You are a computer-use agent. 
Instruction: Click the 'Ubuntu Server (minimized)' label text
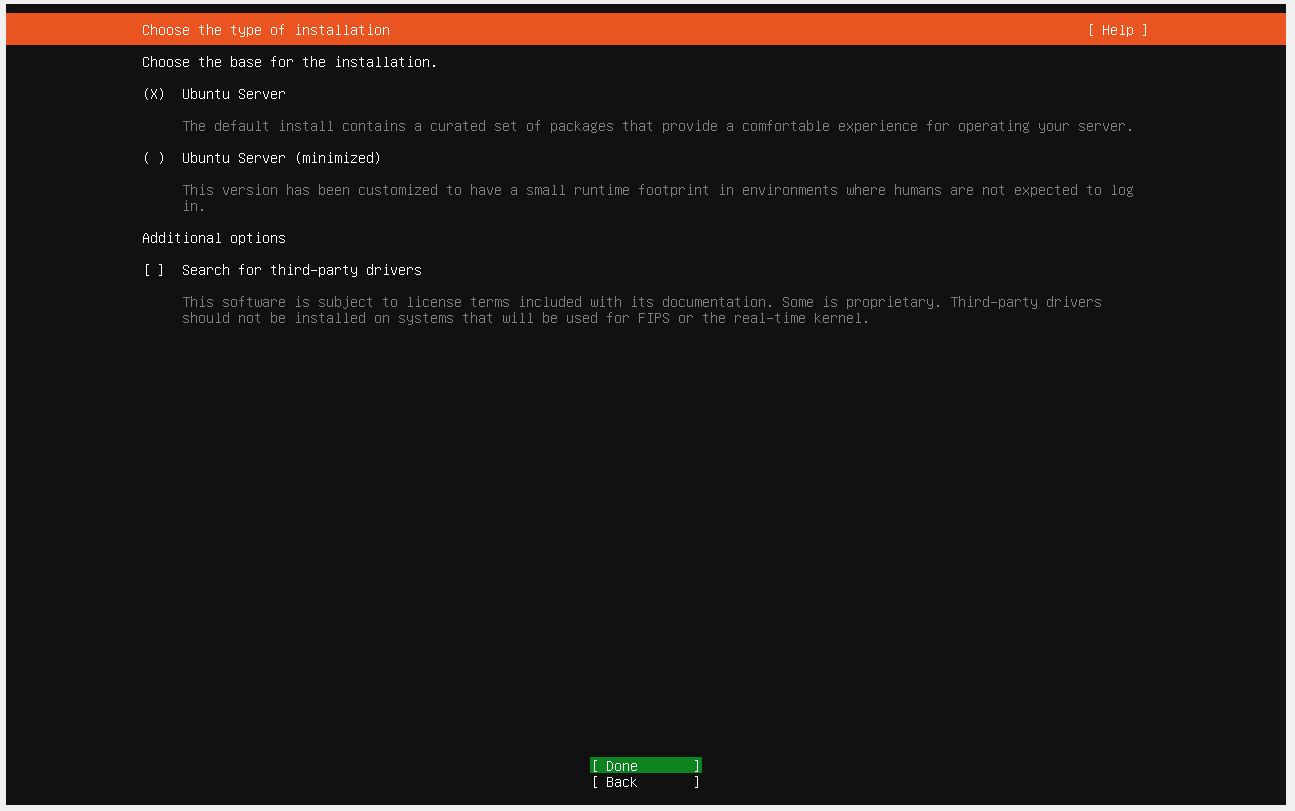[x=282, y=158]
